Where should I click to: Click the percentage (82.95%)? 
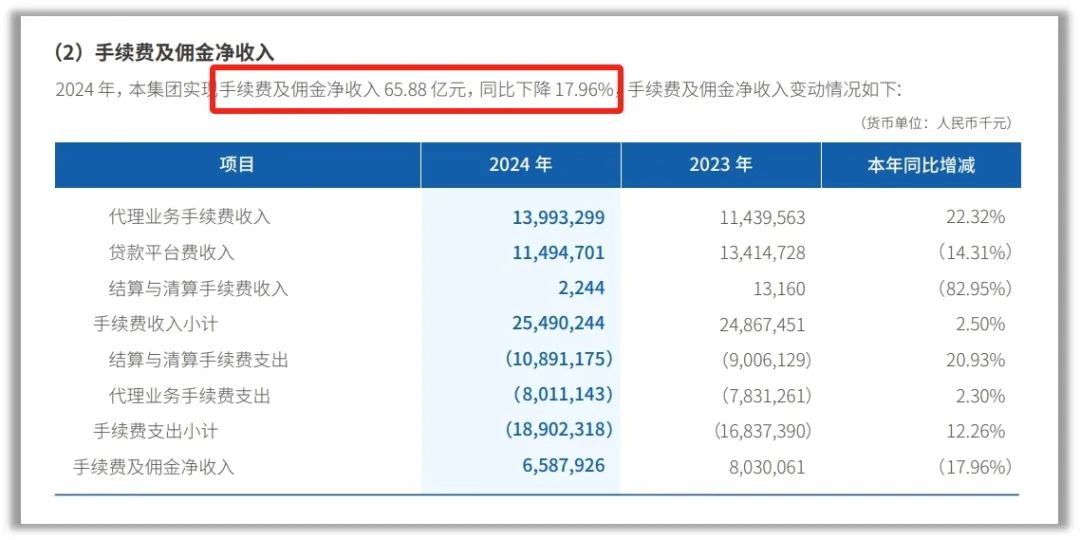pos(975,289)
